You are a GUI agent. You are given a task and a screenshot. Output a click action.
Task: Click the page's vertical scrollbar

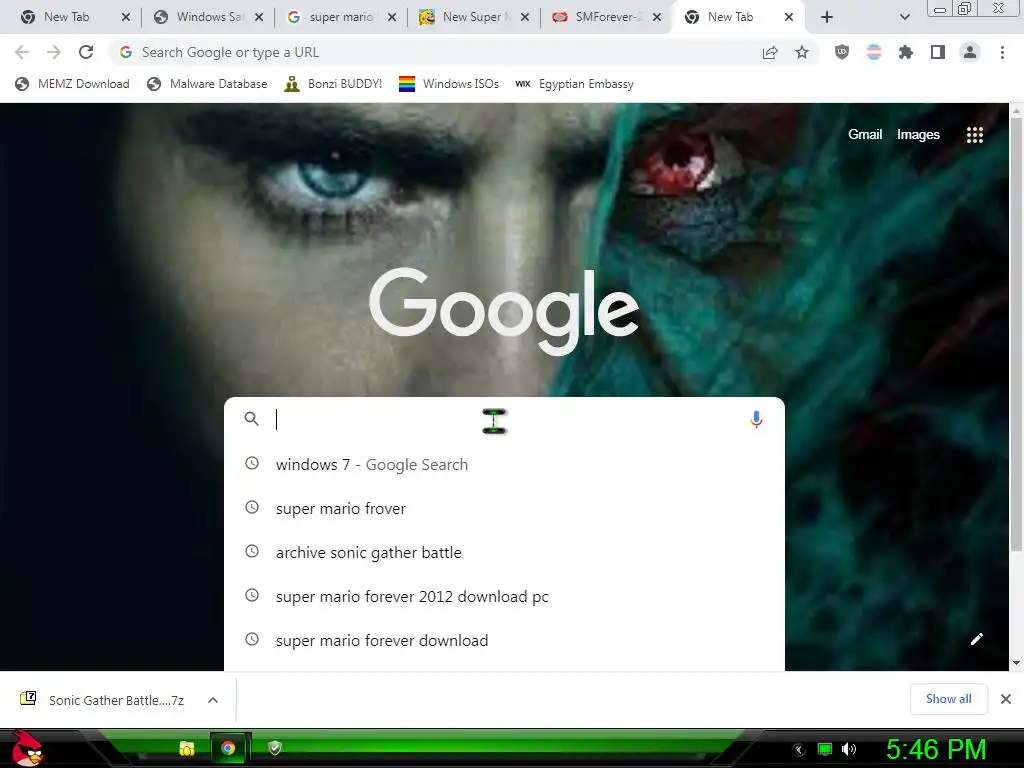pos(1016,333)
